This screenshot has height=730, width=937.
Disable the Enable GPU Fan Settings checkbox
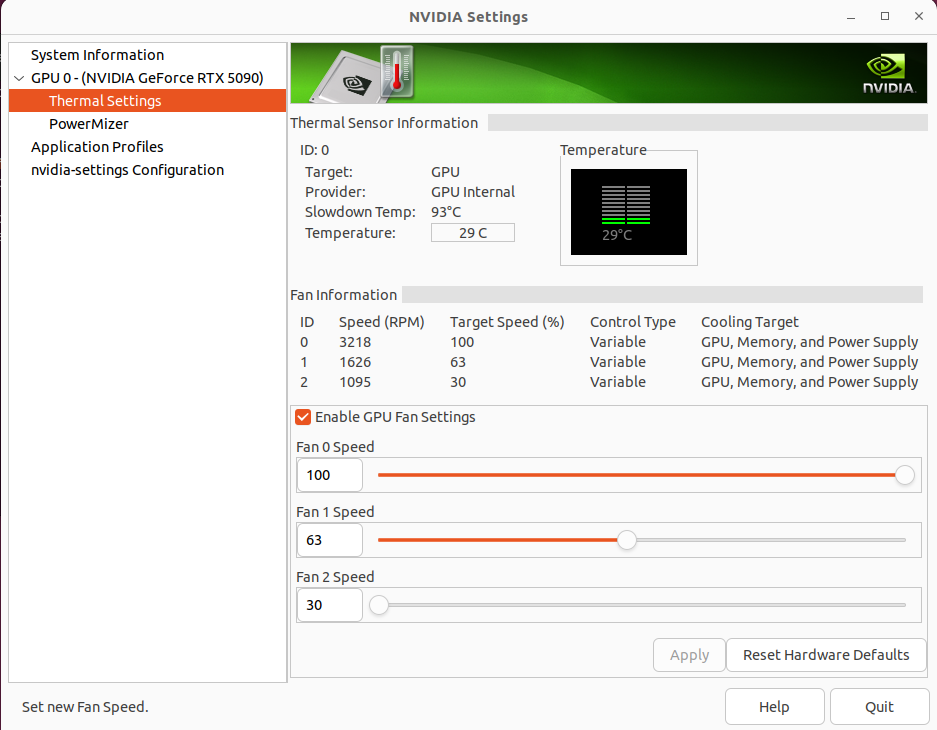click(303, 417)
